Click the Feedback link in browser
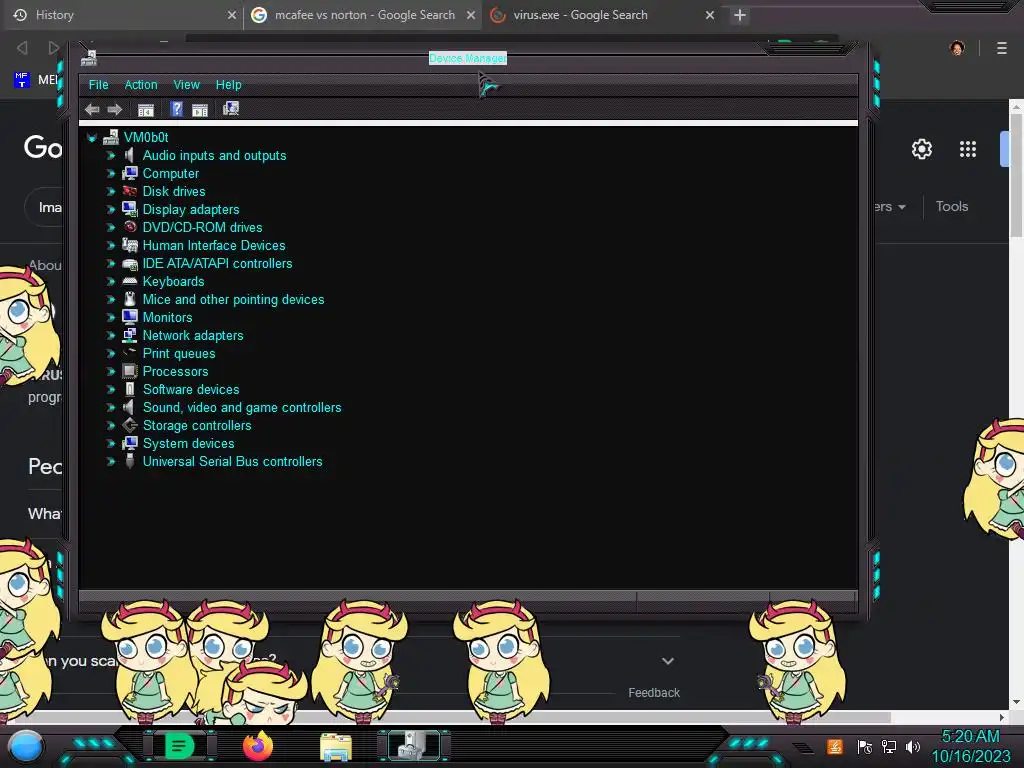This screenshot has height=768, width=1024. (654, 693)
